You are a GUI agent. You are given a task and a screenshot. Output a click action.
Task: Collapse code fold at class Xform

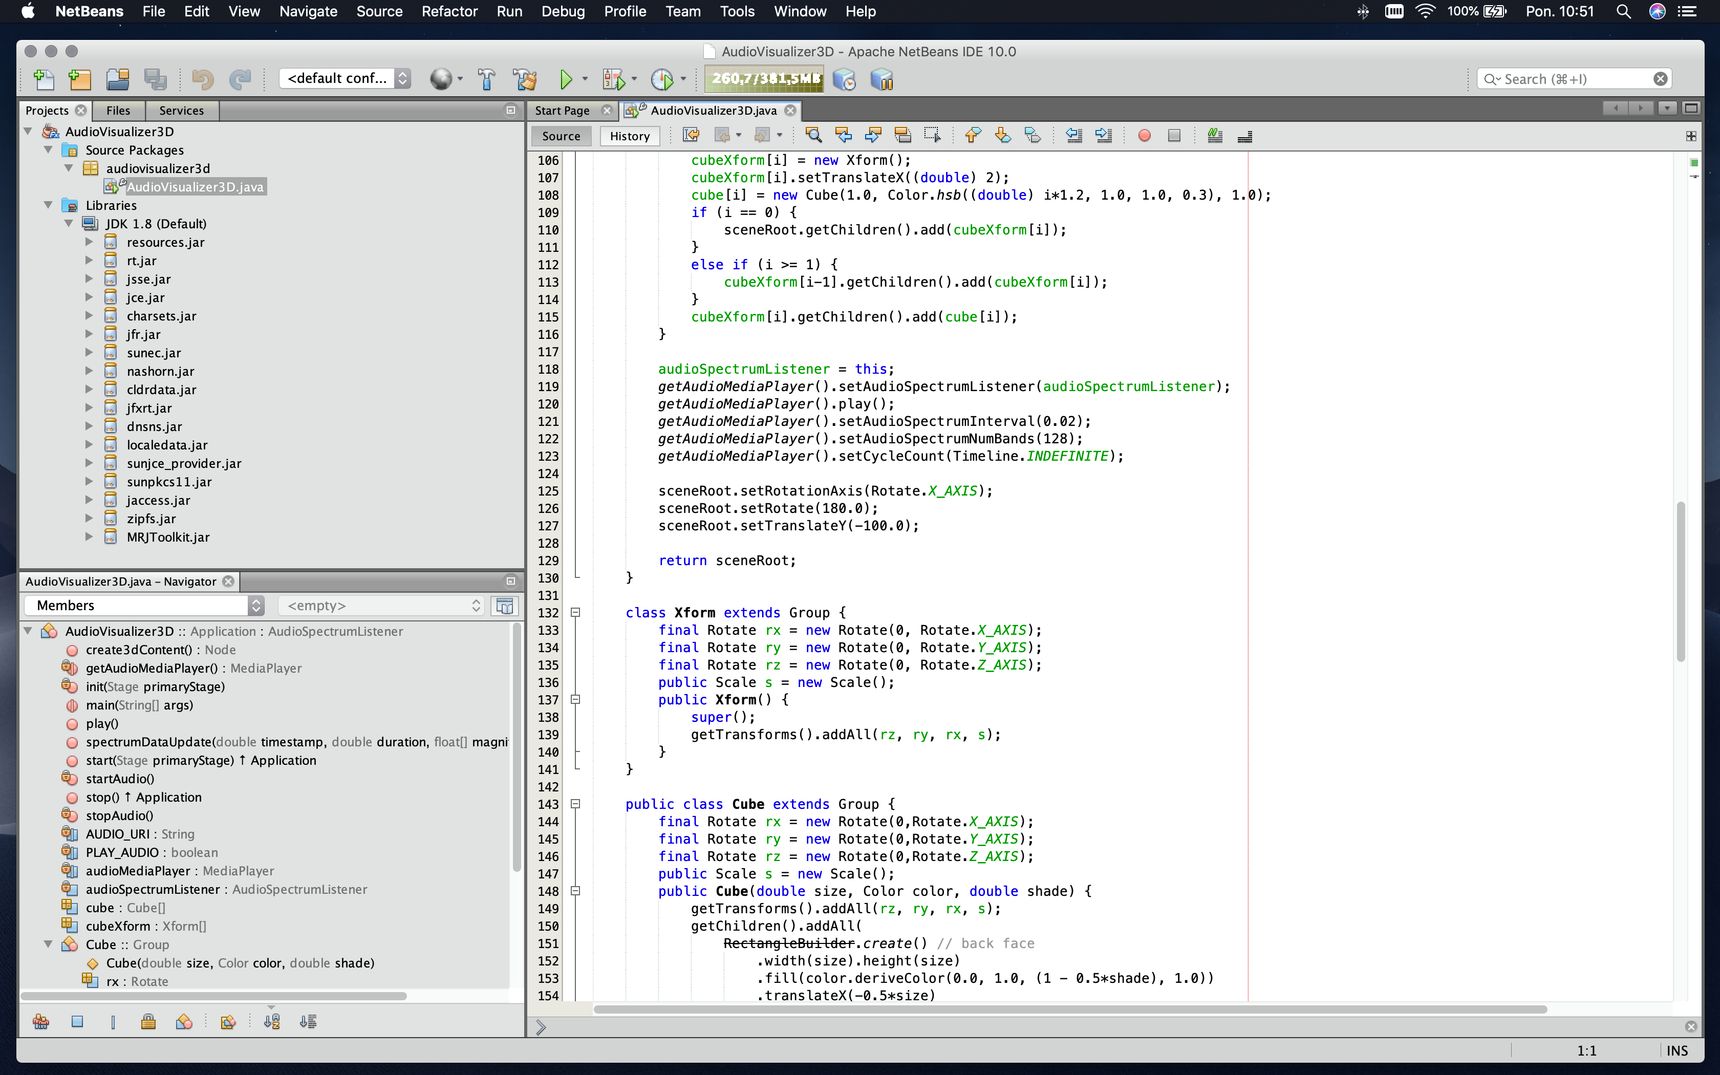pyautogui.click(x=575, y=612)
